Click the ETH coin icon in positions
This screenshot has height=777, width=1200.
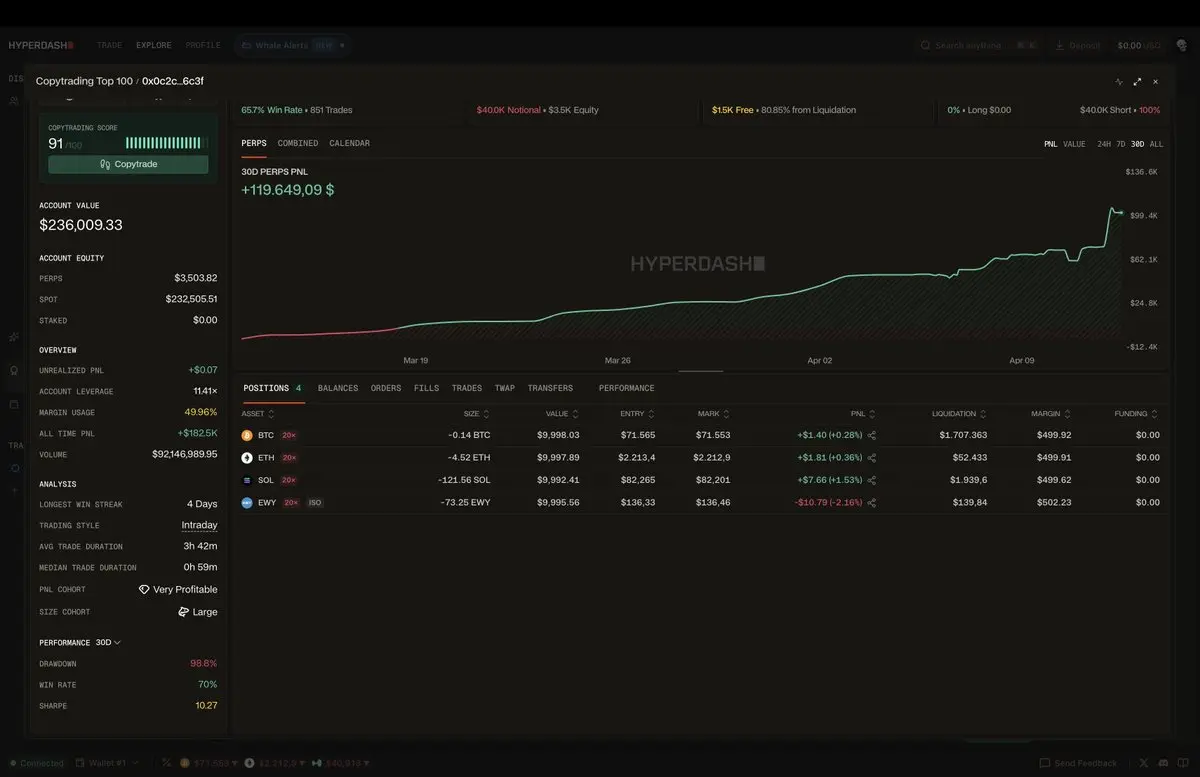[x=247, y=458]
